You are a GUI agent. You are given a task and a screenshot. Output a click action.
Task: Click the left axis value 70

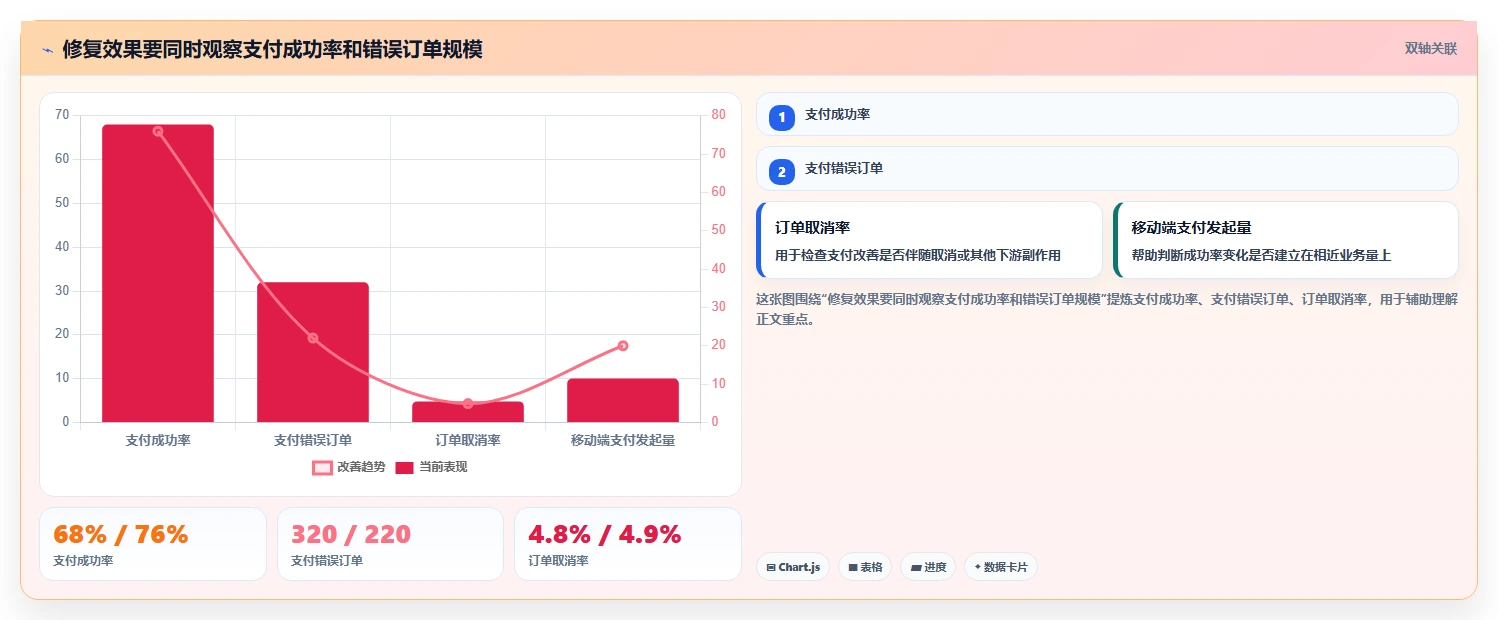tap(62, 115)
